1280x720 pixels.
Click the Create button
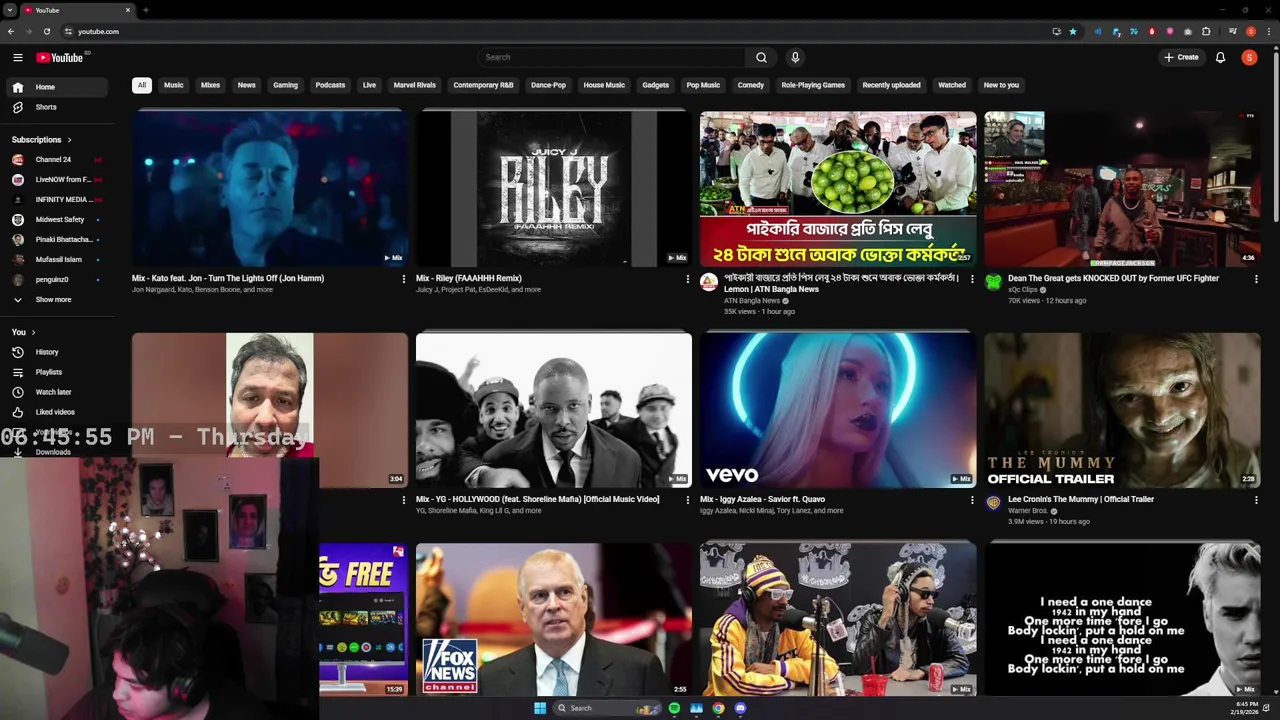click(x=1181, y=57)
